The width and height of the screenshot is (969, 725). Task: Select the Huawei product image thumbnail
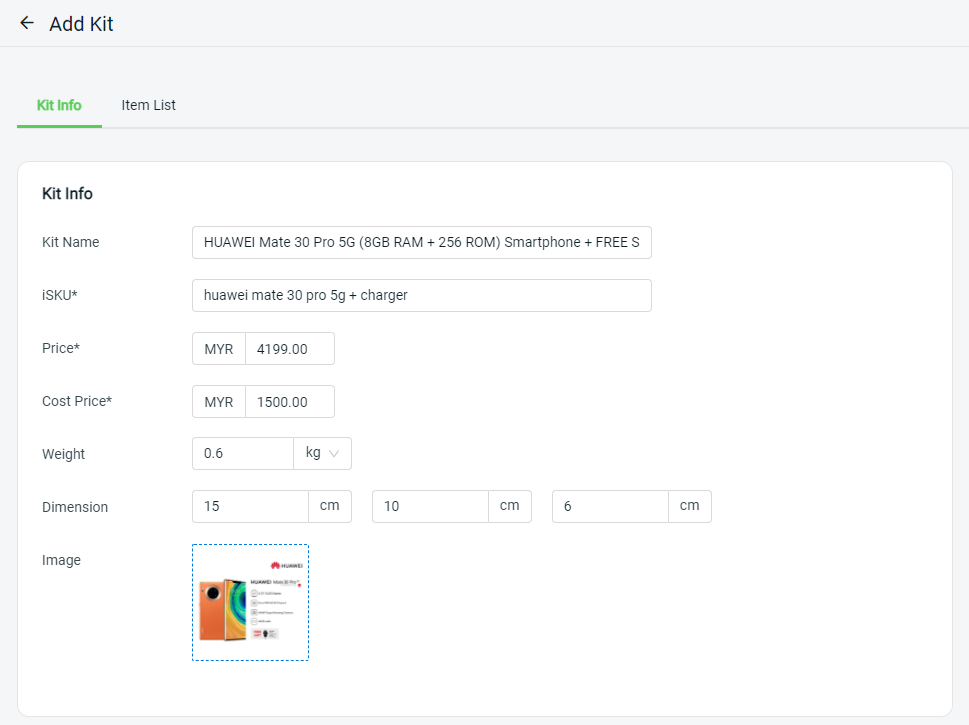(250, 603)
